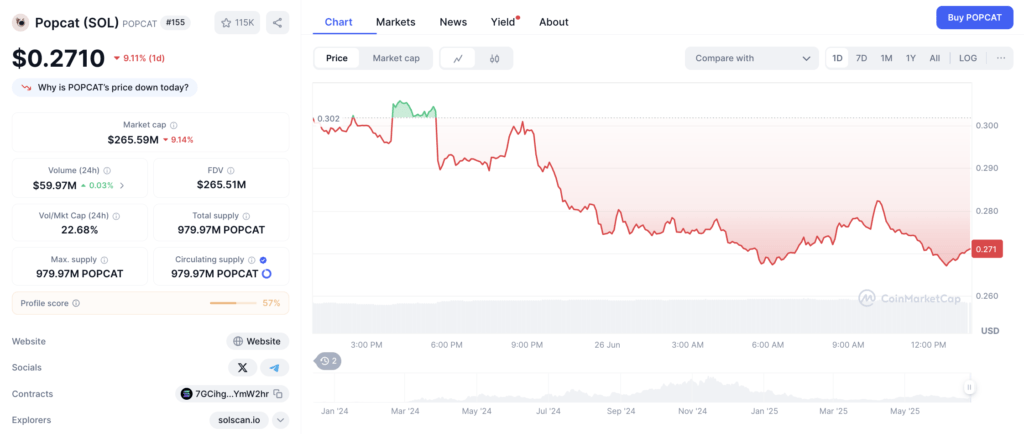
Task: Click the Profile score progress bar
Action: point(233,303)
